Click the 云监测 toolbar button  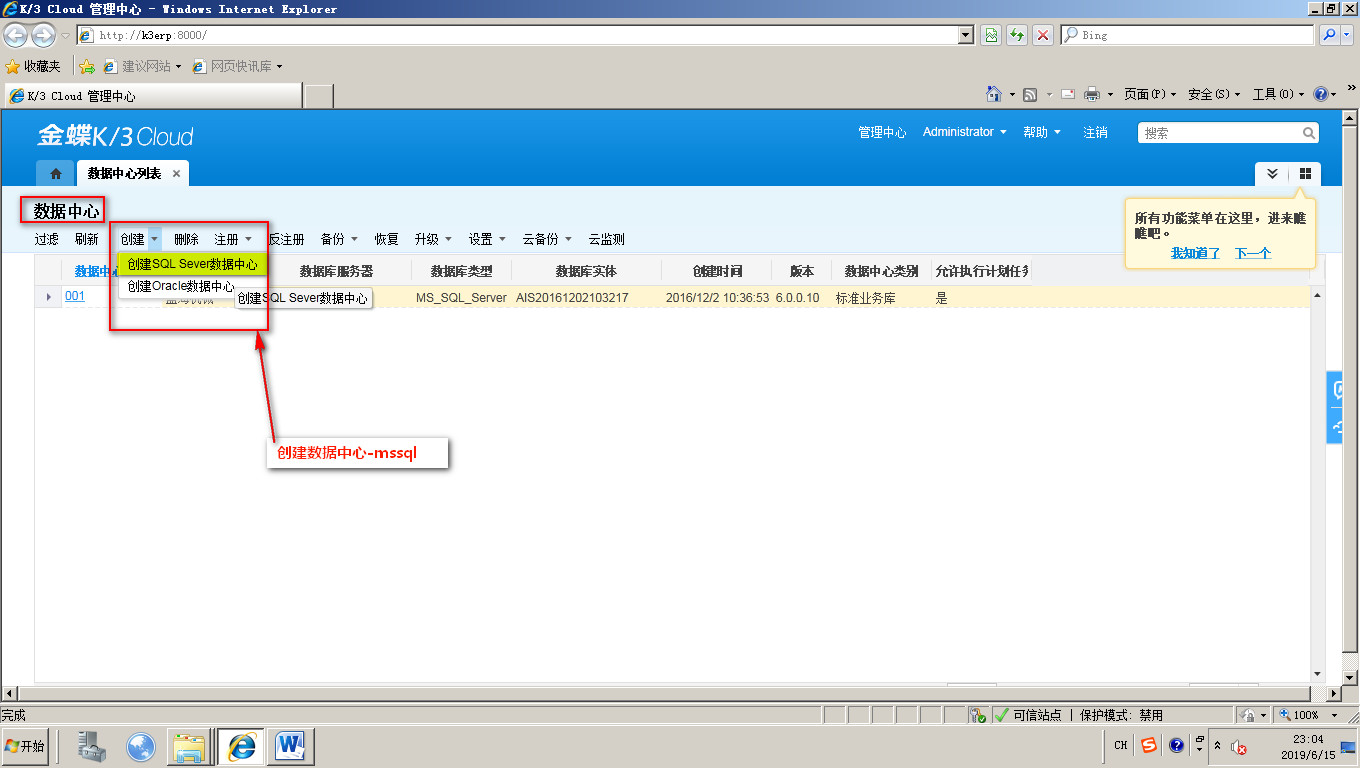click(x=606, y=240)
